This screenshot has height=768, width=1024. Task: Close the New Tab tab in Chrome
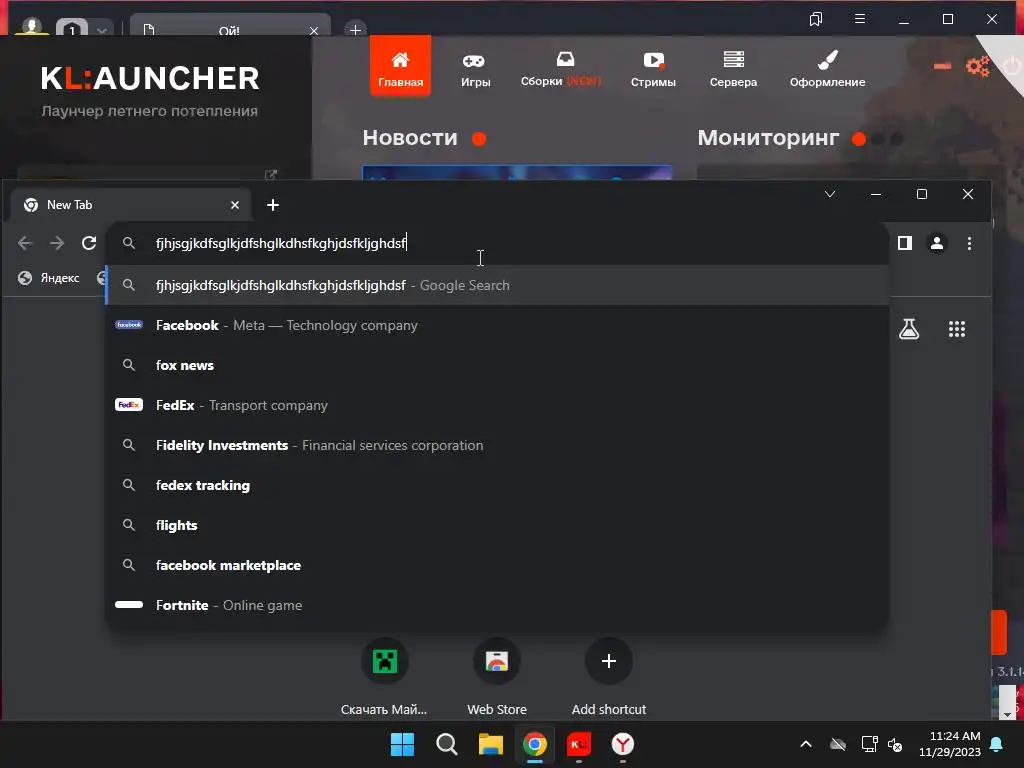234,205
